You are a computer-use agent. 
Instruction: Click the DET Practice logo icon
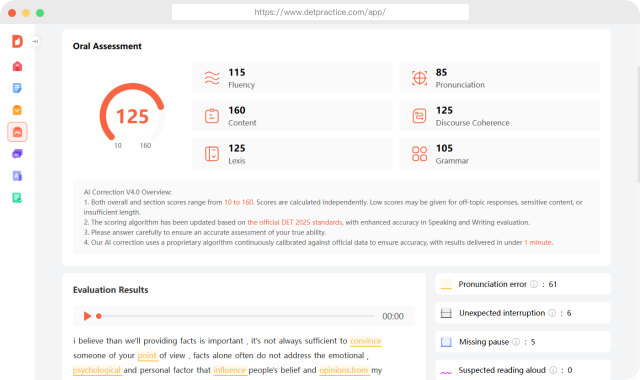(x=17, y=41)
